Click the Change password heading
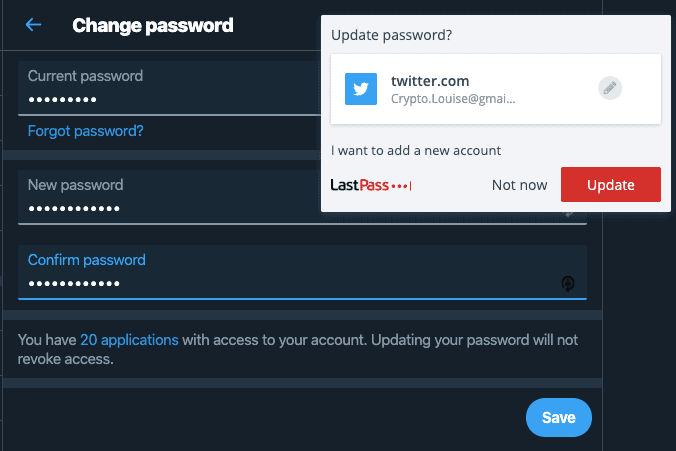Viewport: 676px width, 451px height. (x=153, y=25)
